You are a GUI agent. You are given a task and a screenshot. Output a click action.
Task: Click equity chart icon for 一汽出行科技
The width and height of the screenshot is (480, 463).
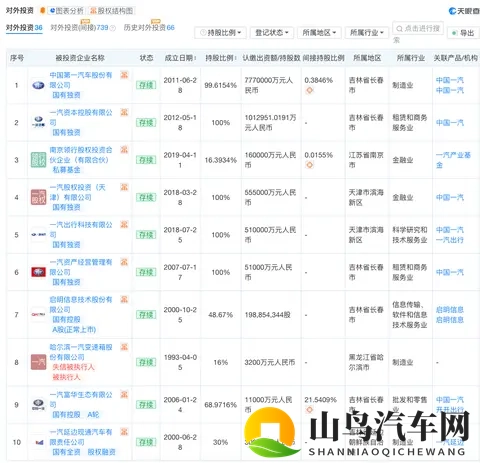[124, 224]
